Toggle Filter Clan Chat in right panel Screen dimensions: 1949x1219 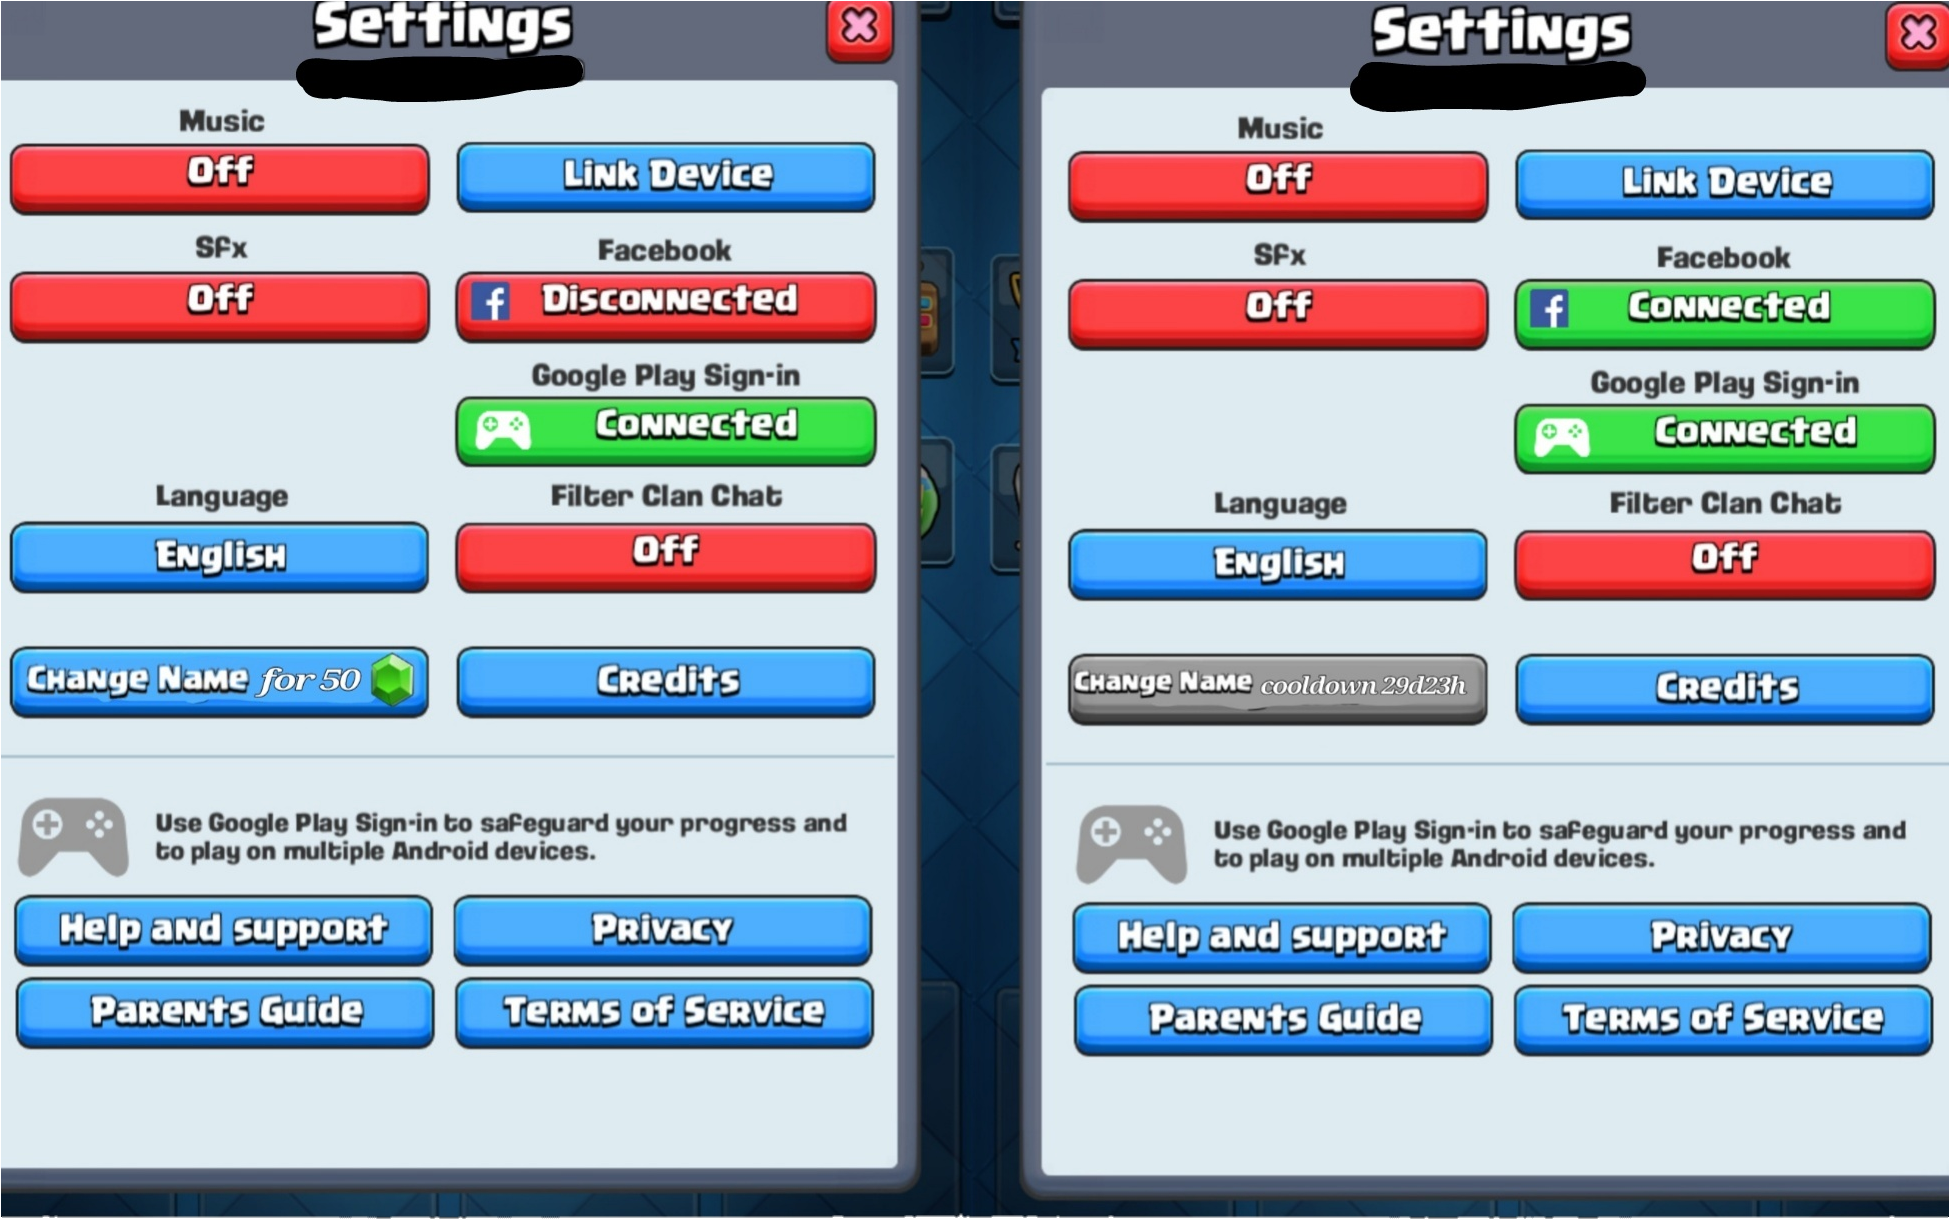(x=1725, y=564)
